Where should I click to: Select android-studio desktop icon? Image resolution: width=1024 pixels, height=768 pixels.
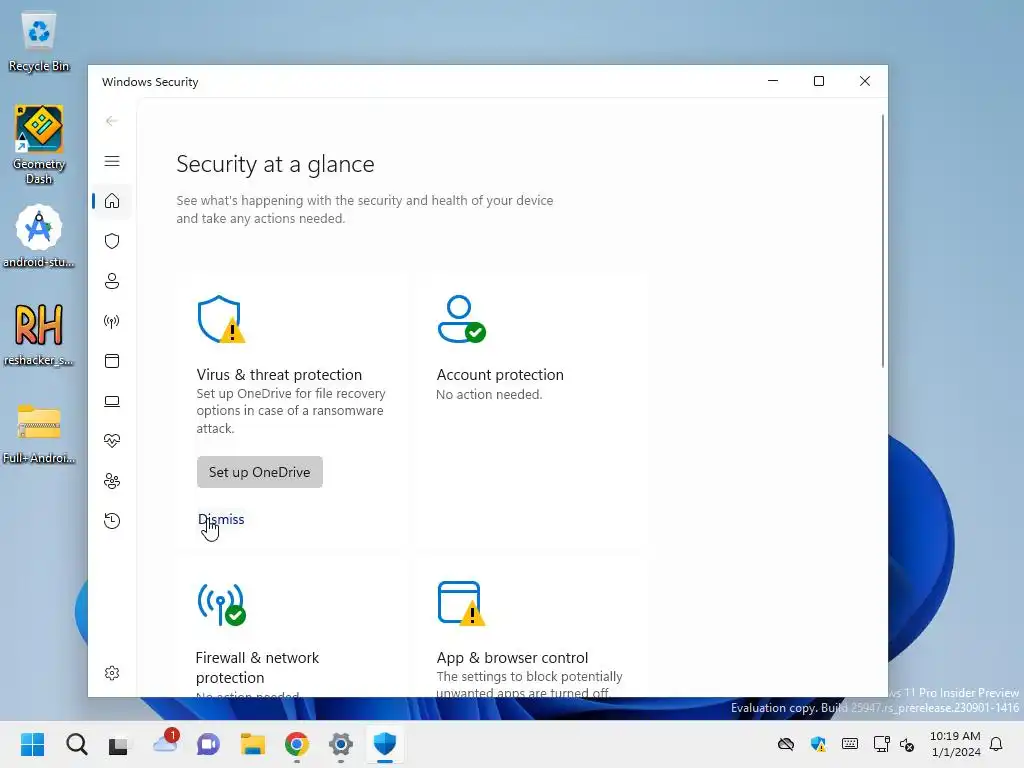pos(39,237)
